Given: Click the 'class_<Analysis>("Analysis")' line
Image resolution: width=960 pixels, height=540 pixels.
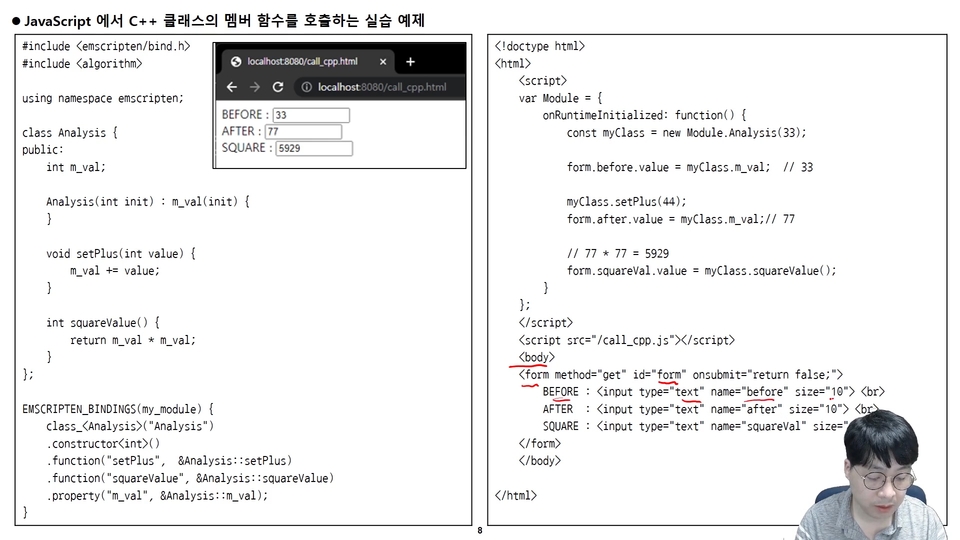Looking at the screenshot, I should (130, 426).
